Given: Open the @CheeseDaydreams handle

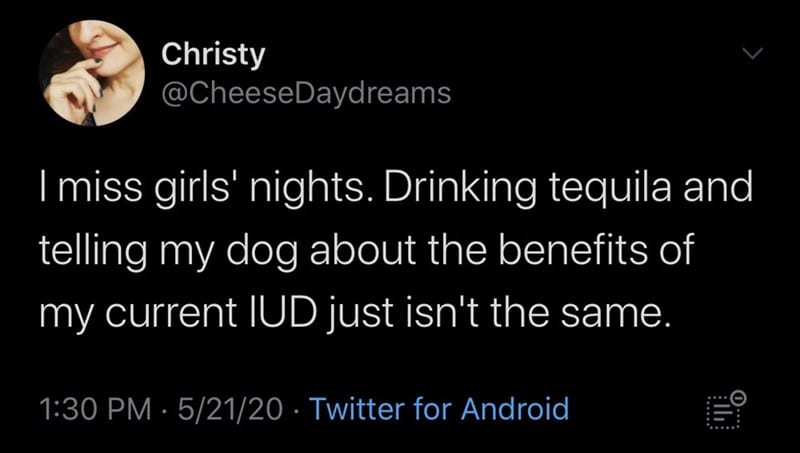Looking at the screenshot, I should 306,93.
